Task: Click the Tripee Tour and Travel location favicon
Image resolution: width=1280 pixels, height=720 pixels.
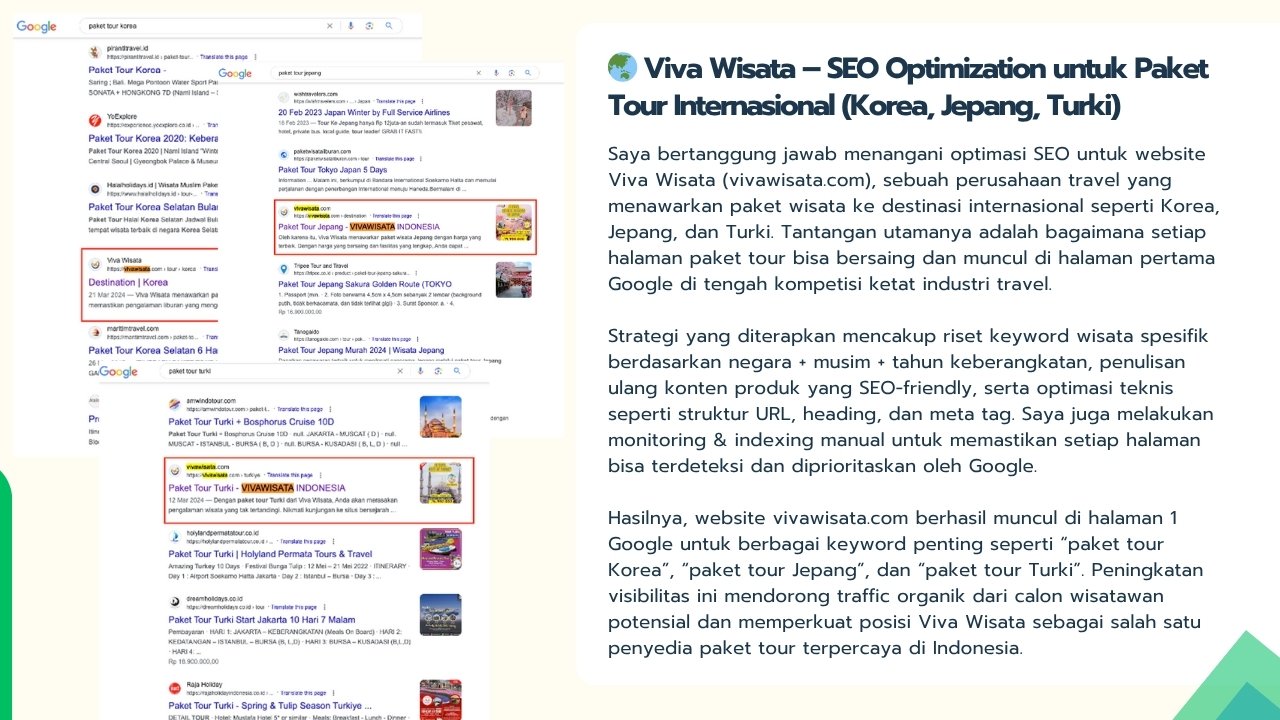Action: pos(284,269)
